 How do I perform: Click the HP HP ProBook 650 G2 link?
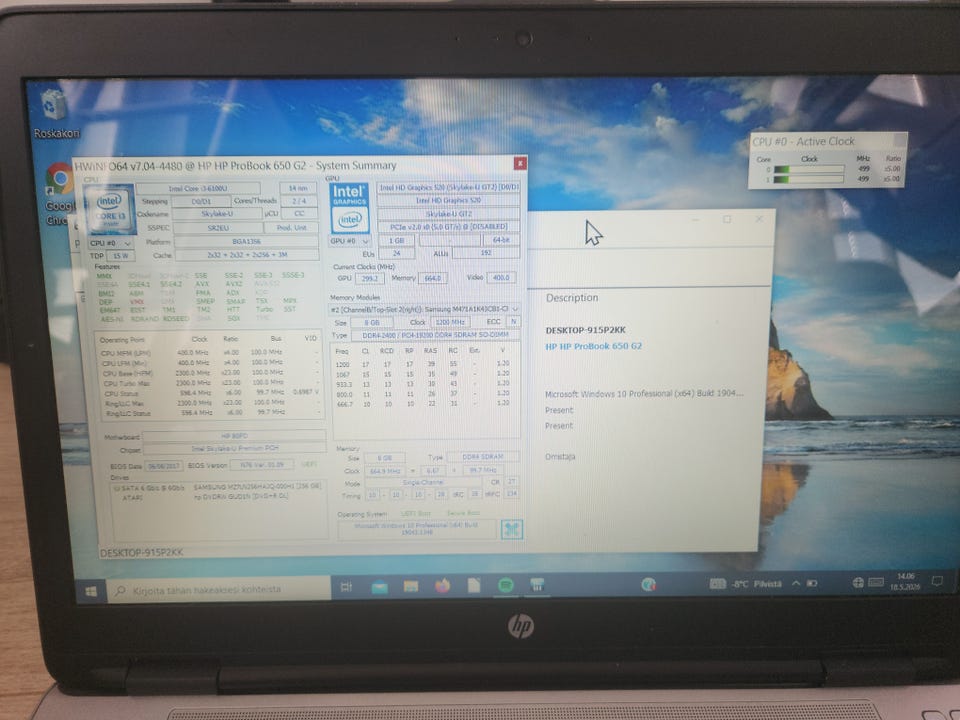point(593,346)
